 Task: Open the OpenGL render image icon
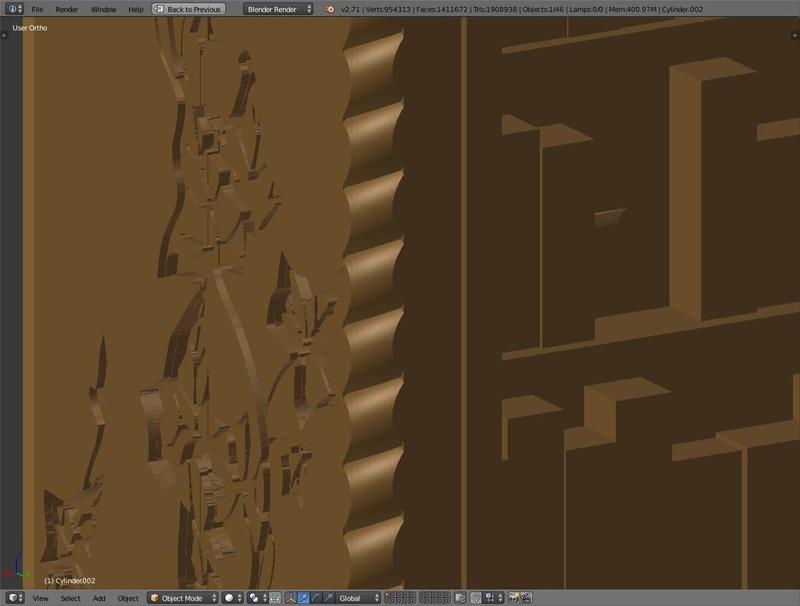click(x=512, y=596)
